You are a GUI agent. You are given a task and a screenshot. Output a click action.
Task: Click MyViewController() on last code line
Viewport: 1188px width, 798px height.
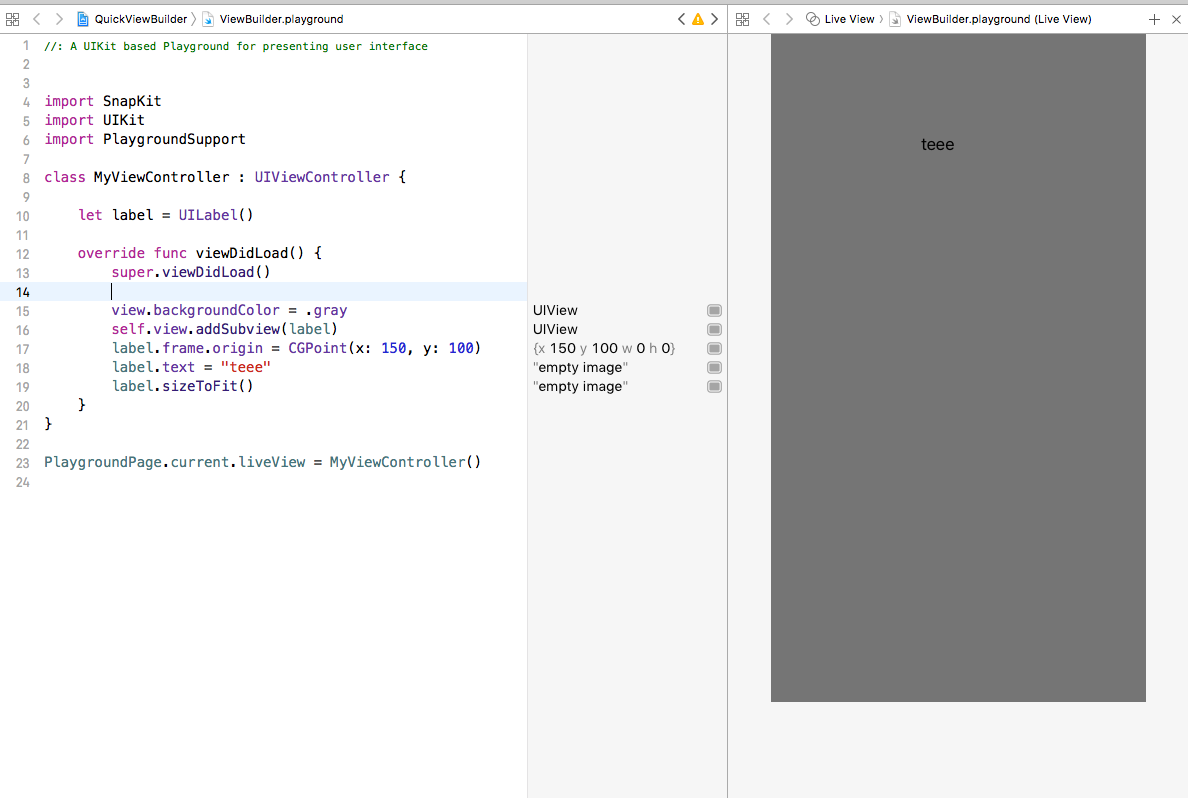pyautogui.click(x=405, y=462)
